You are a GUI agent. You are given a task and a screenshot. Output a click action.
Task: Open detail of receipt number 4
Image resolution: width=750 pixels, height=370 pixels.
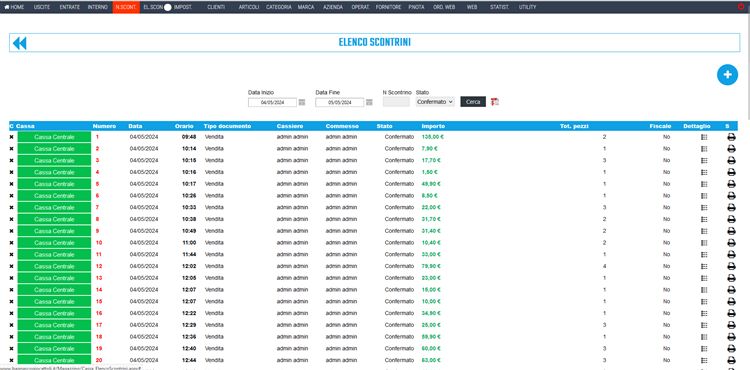[704, 172]
